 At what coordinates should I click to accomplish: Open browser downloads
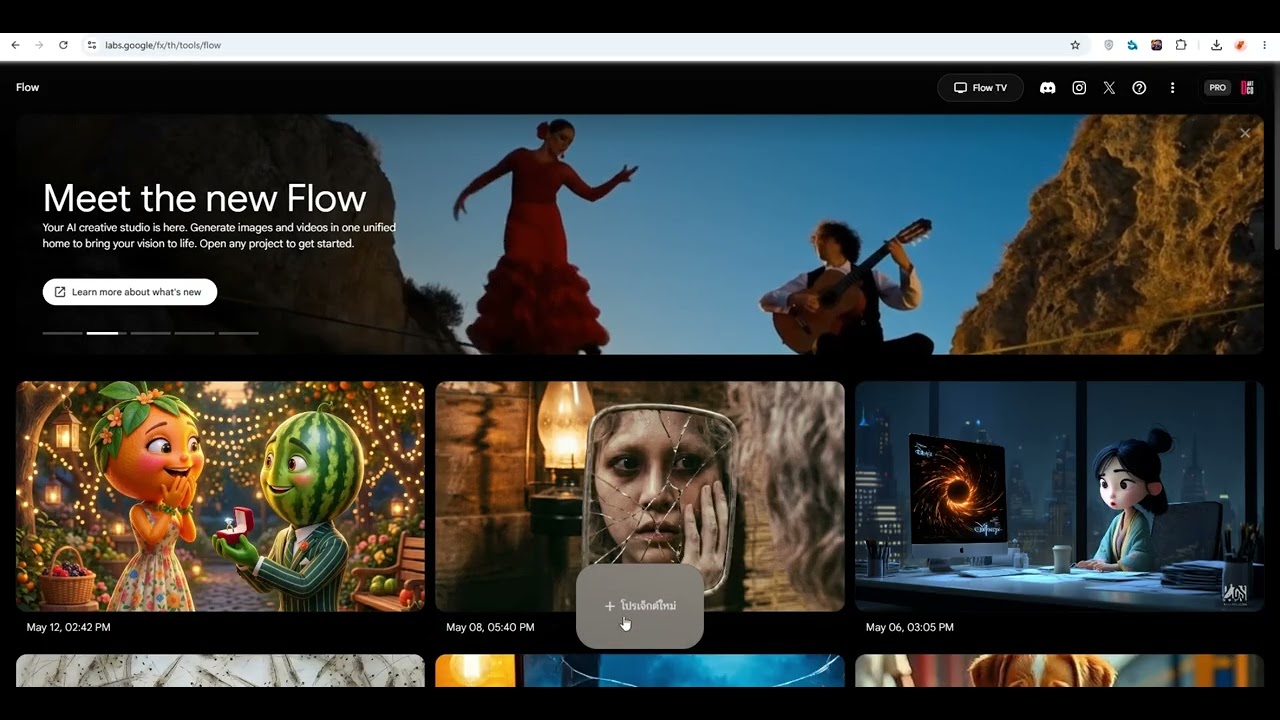pyautogui.click(x=1216, y=45)
